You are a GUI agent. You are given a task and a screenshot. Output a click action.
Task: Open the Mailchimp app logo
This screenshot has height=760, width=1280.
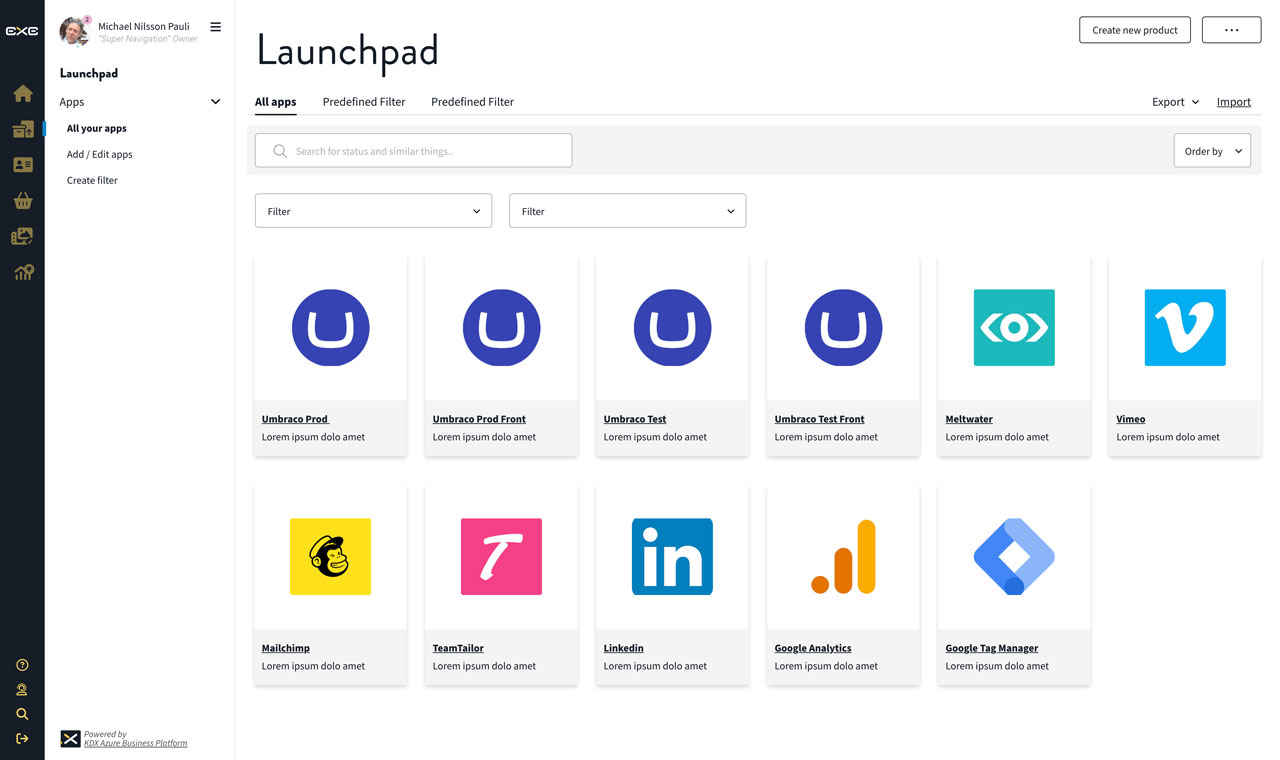click(331, 556)
